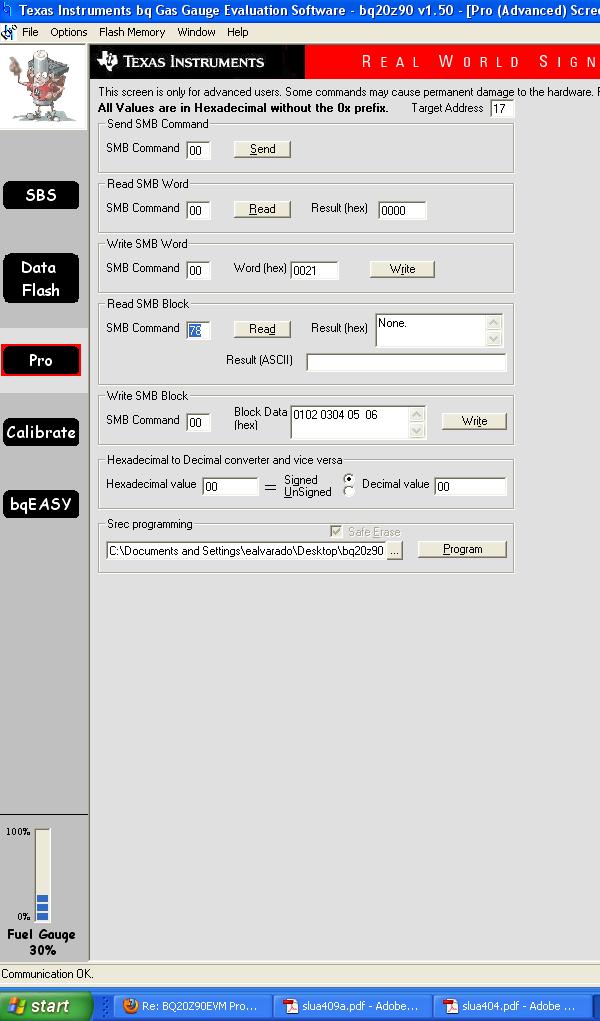The height and width of the screenshot is (1021, 600).
Task: Open the Windows start button
Action: (46, 1006)
